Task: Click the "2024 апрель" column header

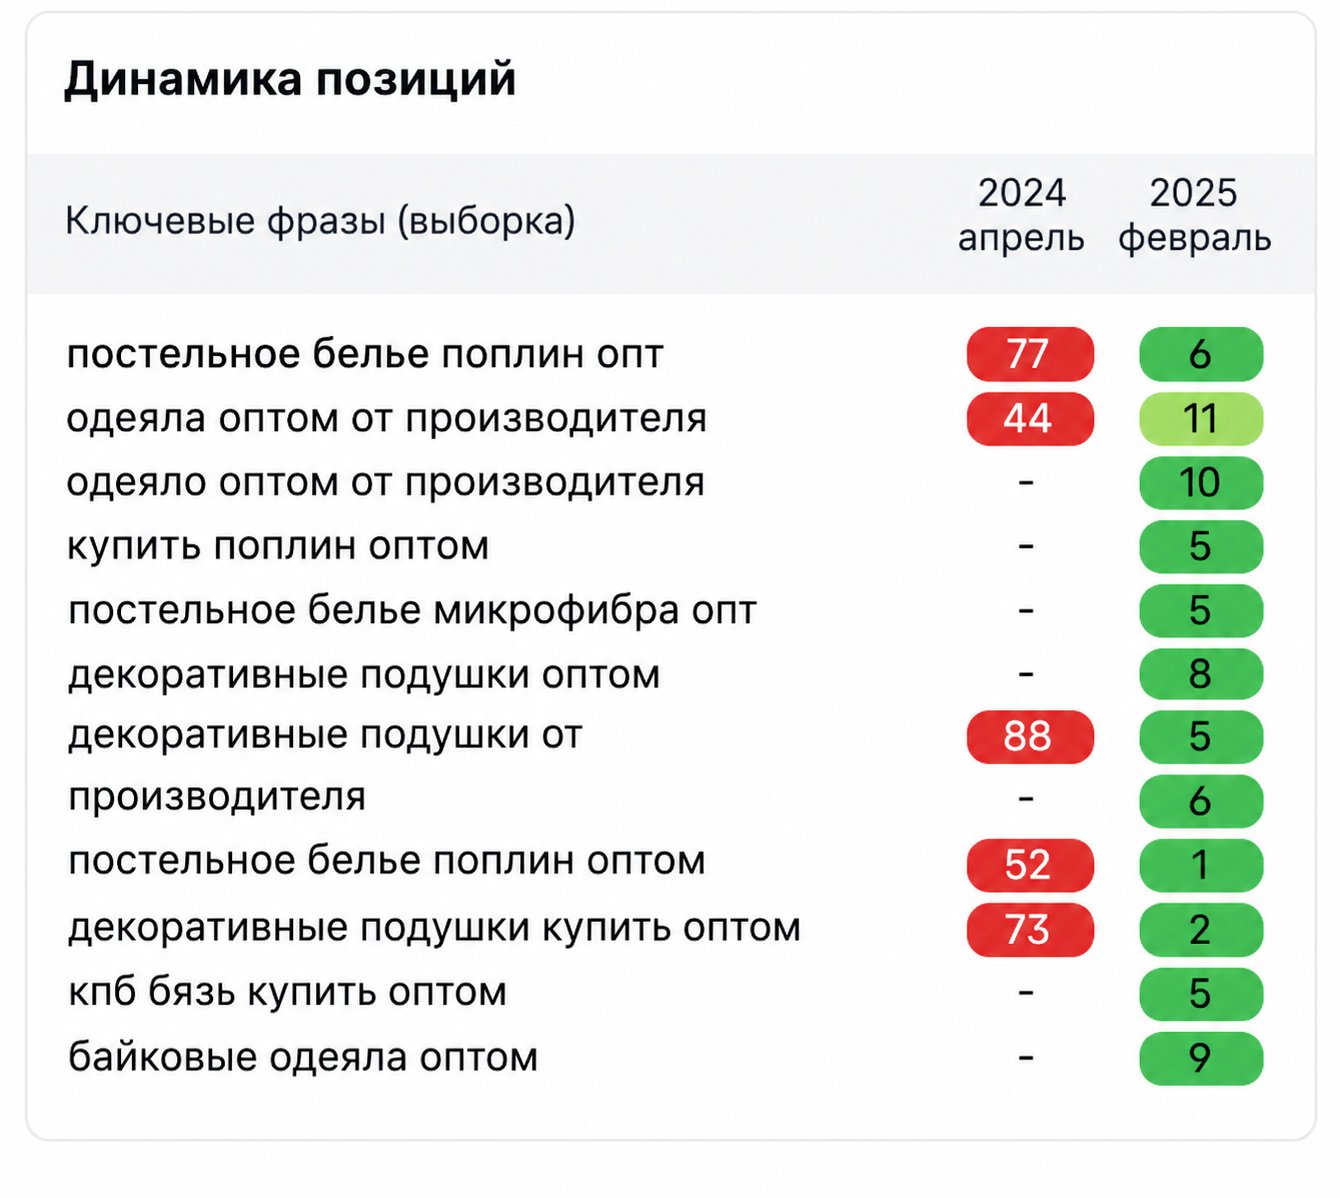Action: tap(1021, 215)
